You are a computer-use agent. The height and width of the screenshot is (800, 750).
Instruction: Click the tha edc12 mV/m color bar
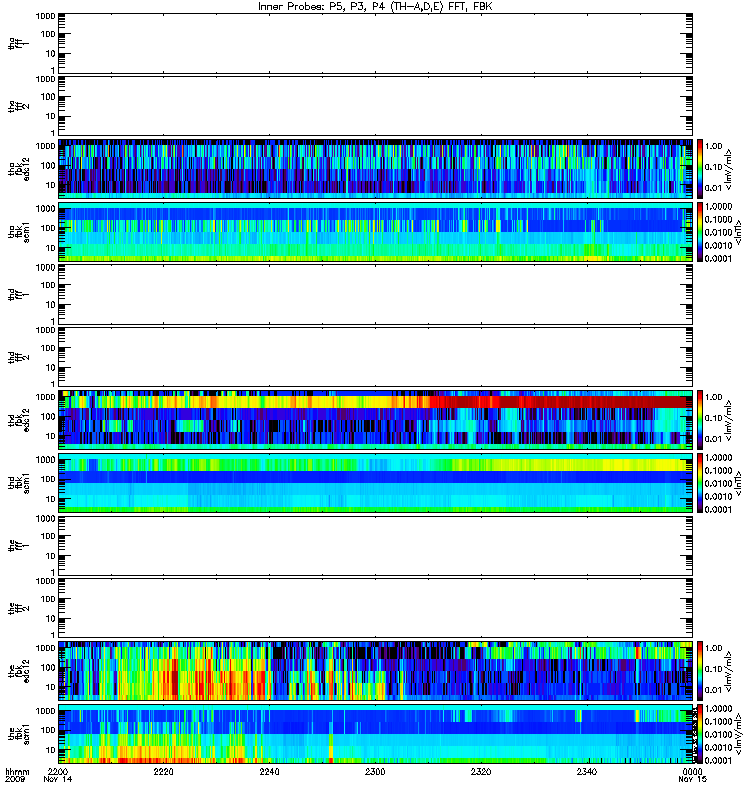point(700,168)
